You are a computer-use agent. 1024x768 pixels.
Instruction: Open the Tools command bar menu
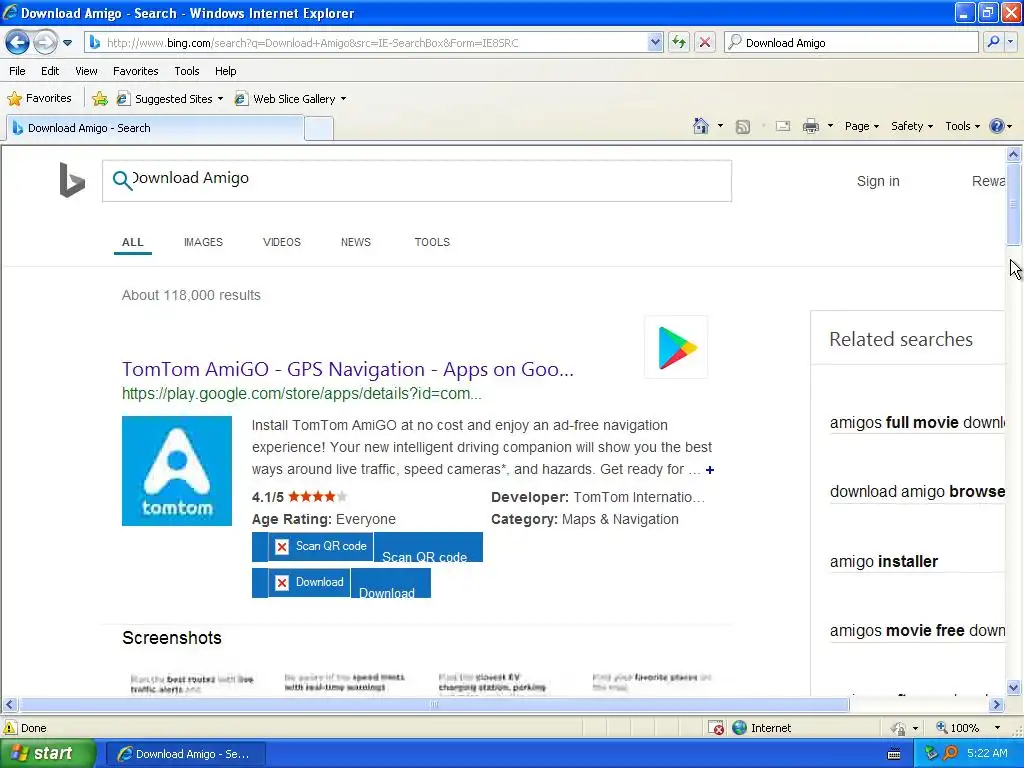(962, 126)
